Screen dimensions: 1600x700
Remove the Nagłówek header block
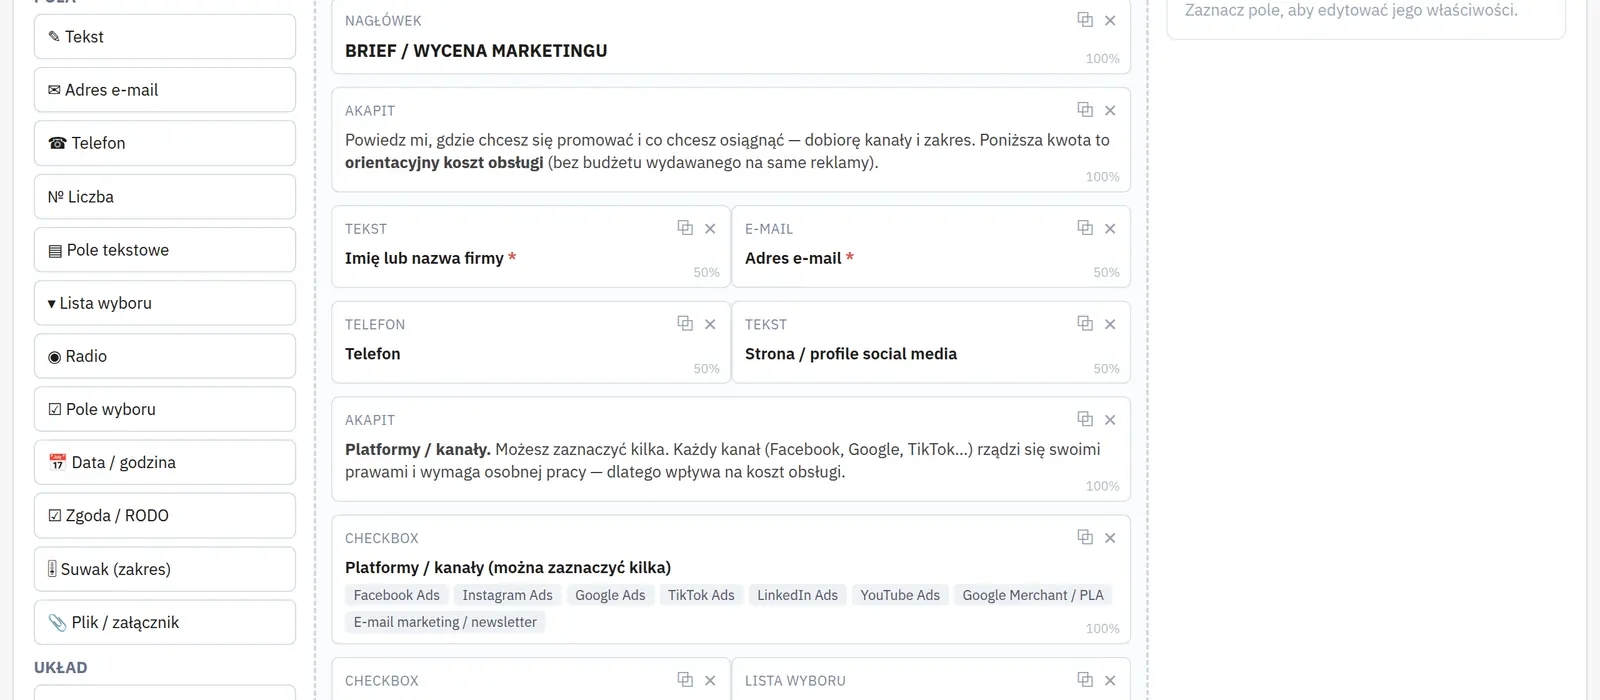[1110, 20]
